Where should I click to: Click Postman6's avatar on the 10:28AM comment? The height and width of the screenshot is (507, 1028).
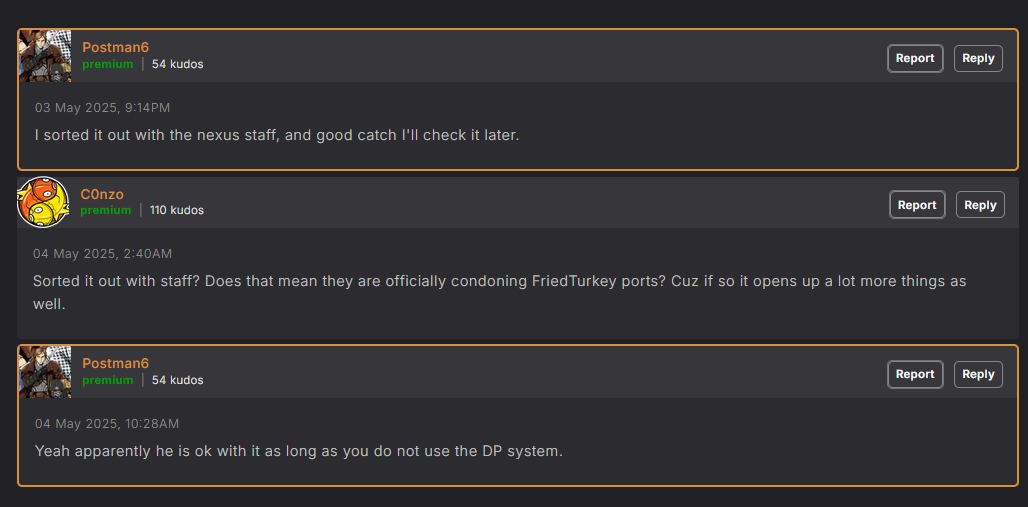(45, 372)
